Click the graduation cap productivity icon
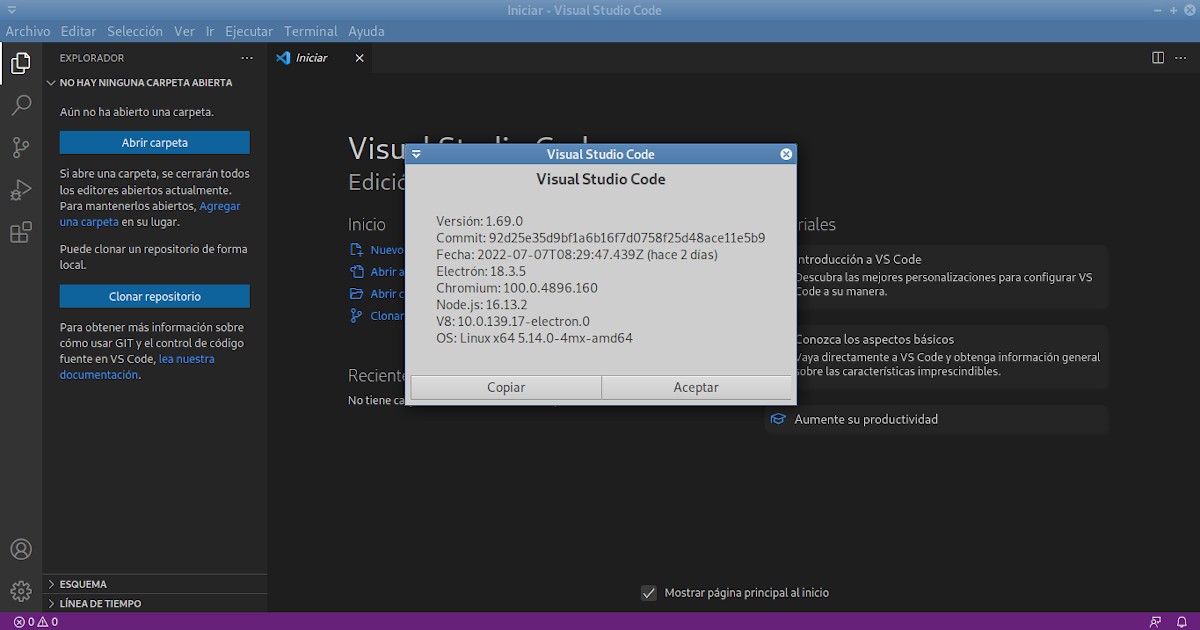This screenshot has height=630, width=1200. [x=778, y=419]
